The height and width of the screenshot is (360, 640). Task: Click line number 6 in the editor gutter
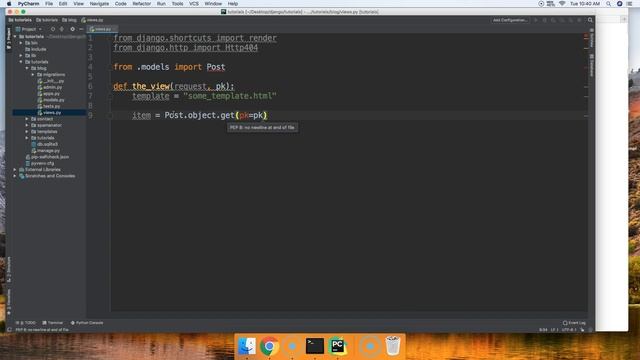[90, 86]
